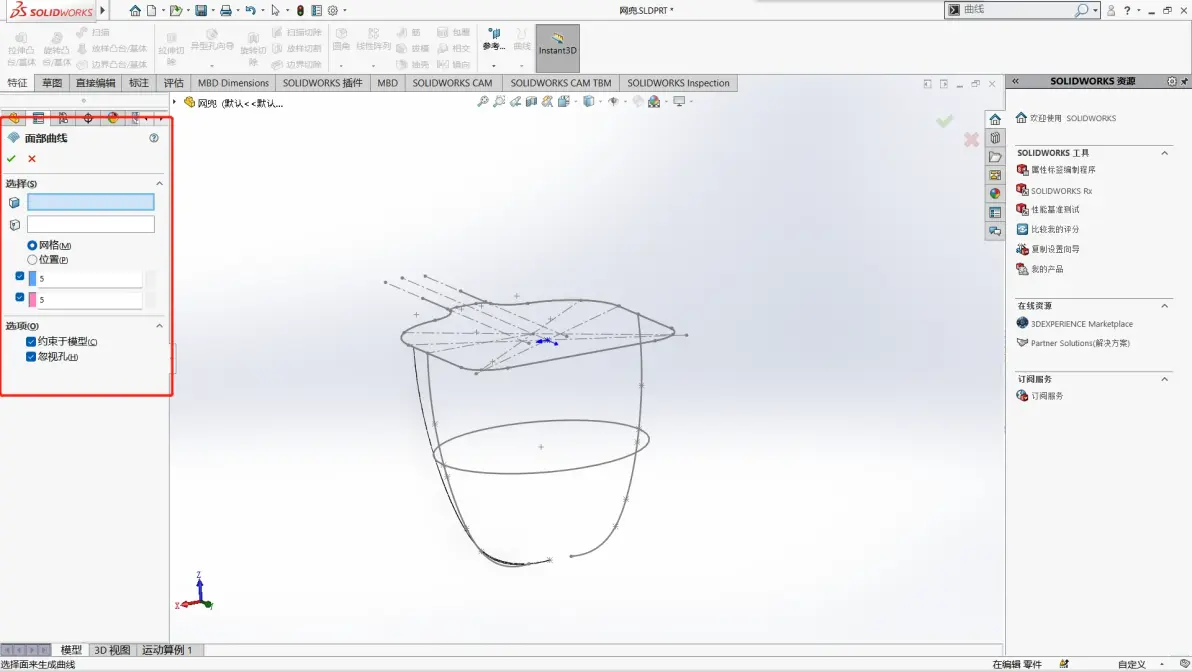Open the 性能基准测试 link

coord(1054,209)
